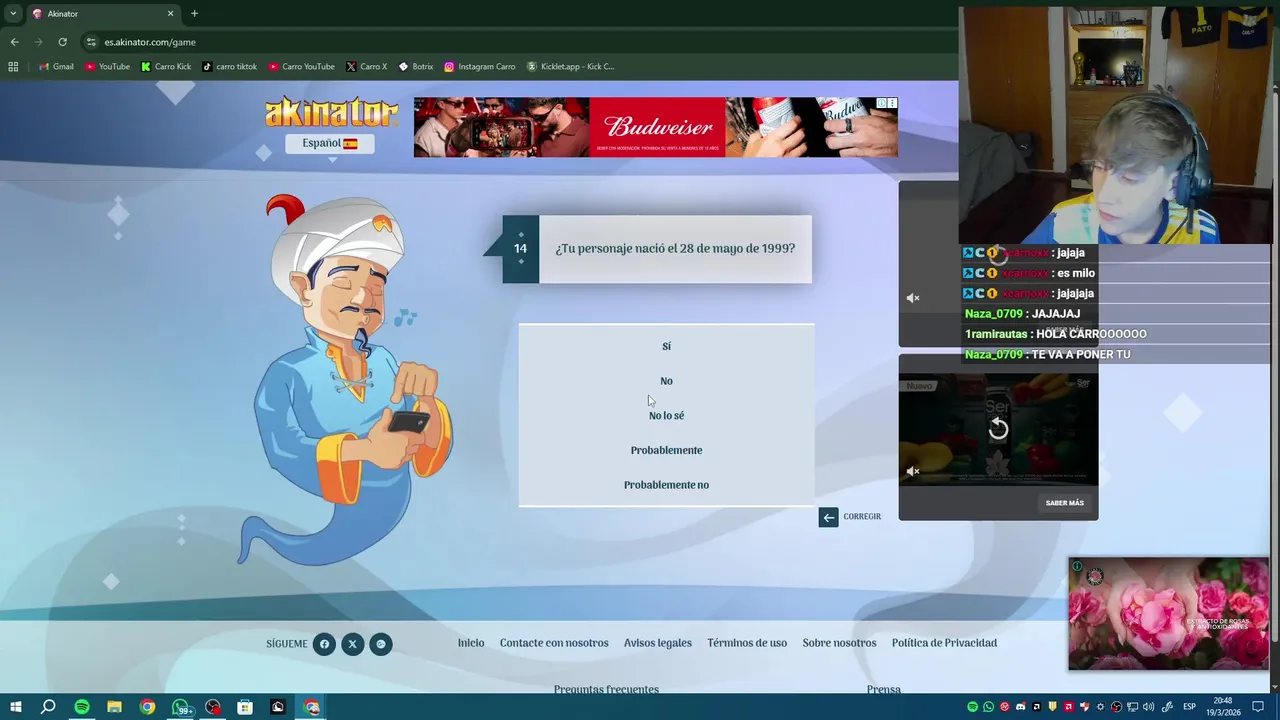Open WhatsApp with 99+ badge

click(181, 707)
